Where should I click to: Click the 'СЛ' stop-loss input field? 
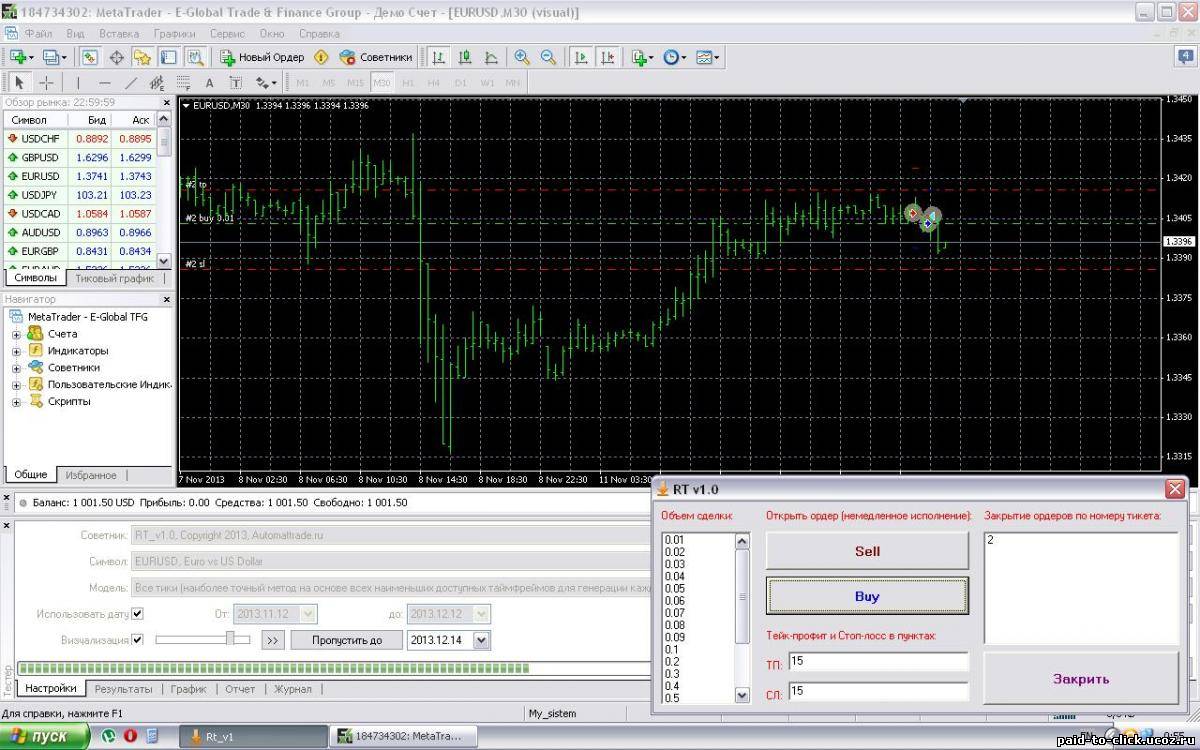(878, 691)
